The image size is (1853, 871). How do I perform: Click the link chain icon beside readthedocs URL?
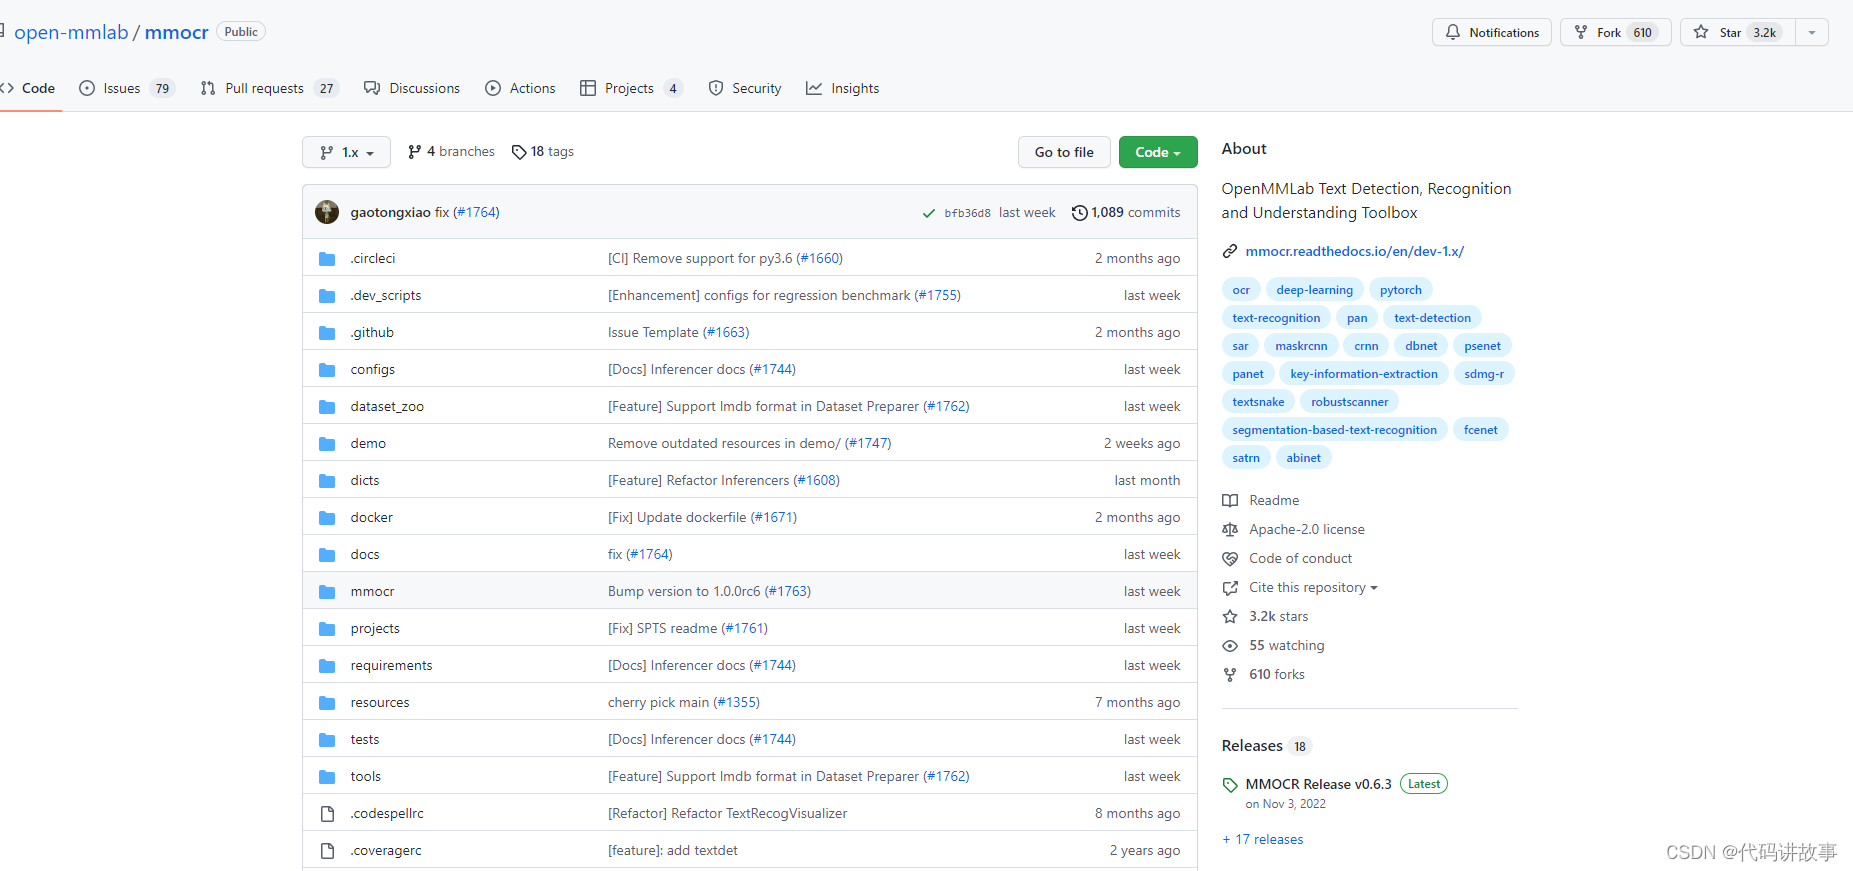pyautogui.click(x=1230, y=251)
